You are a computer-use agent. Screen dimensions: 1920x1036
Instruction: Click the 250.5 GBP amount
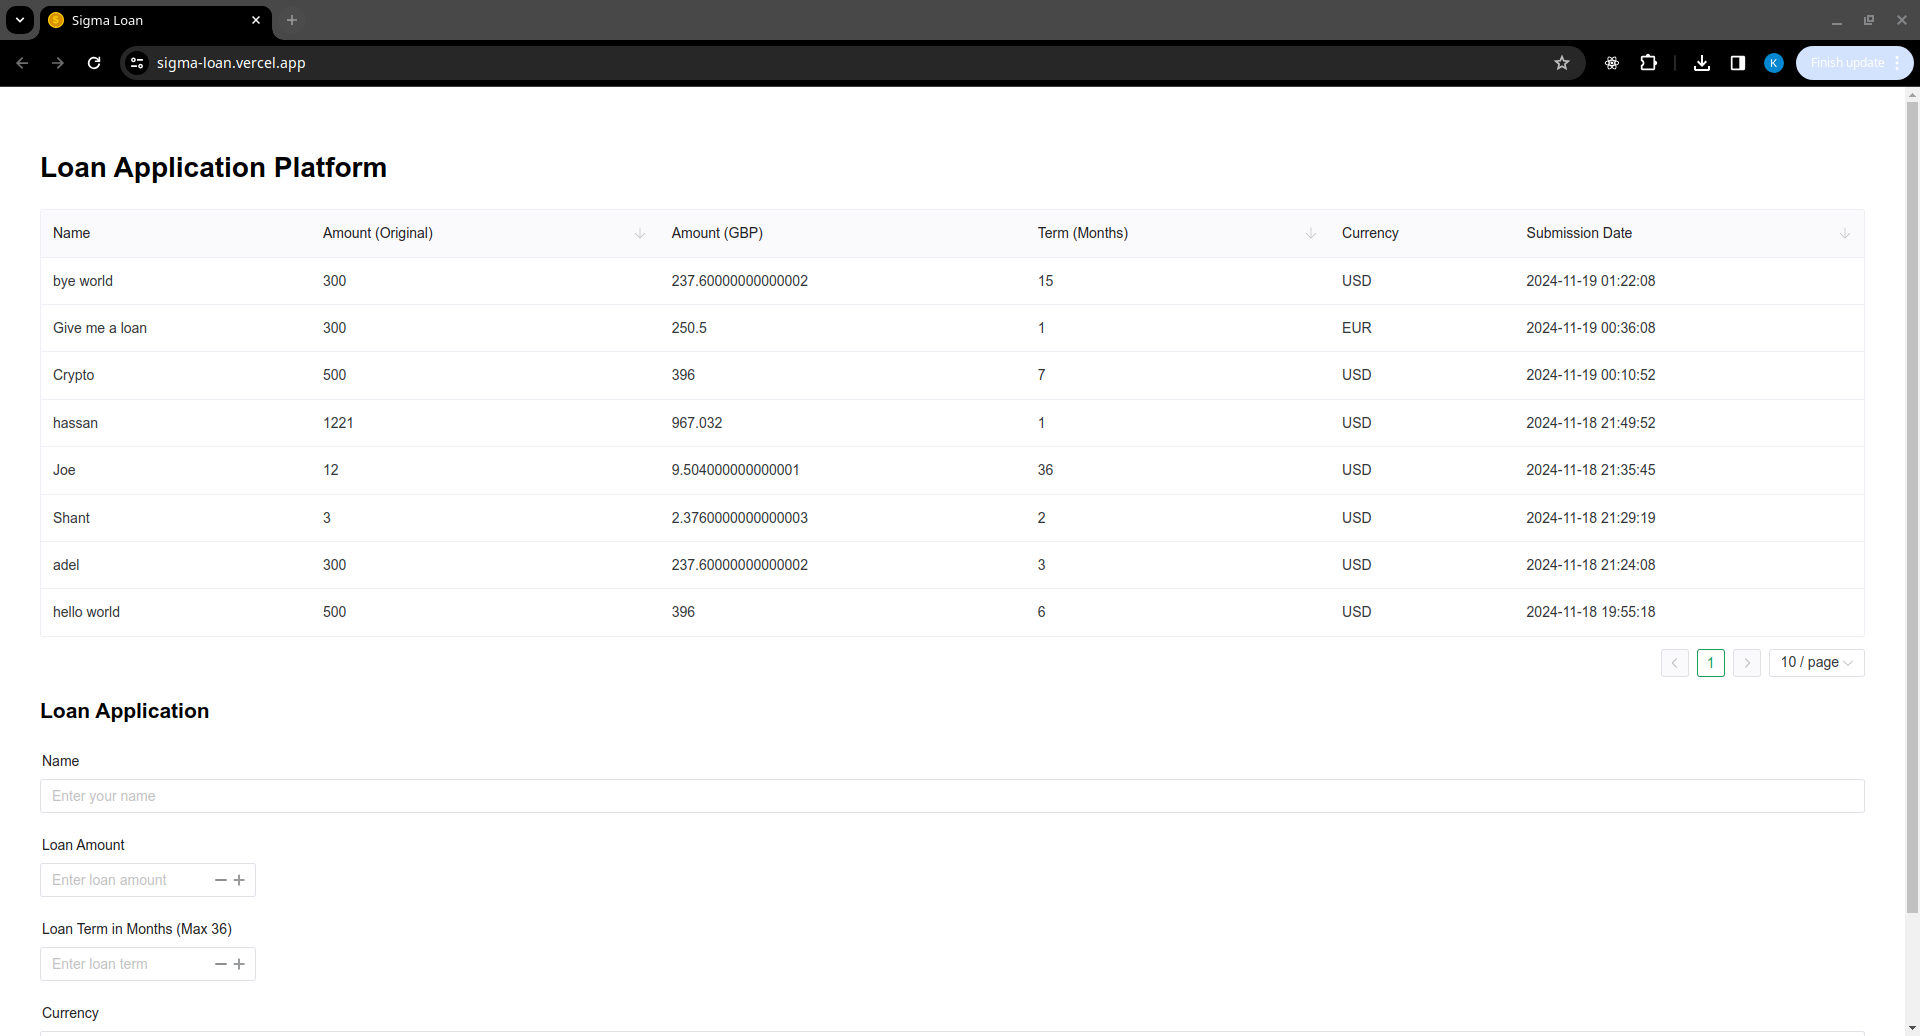tap(689, 328)
